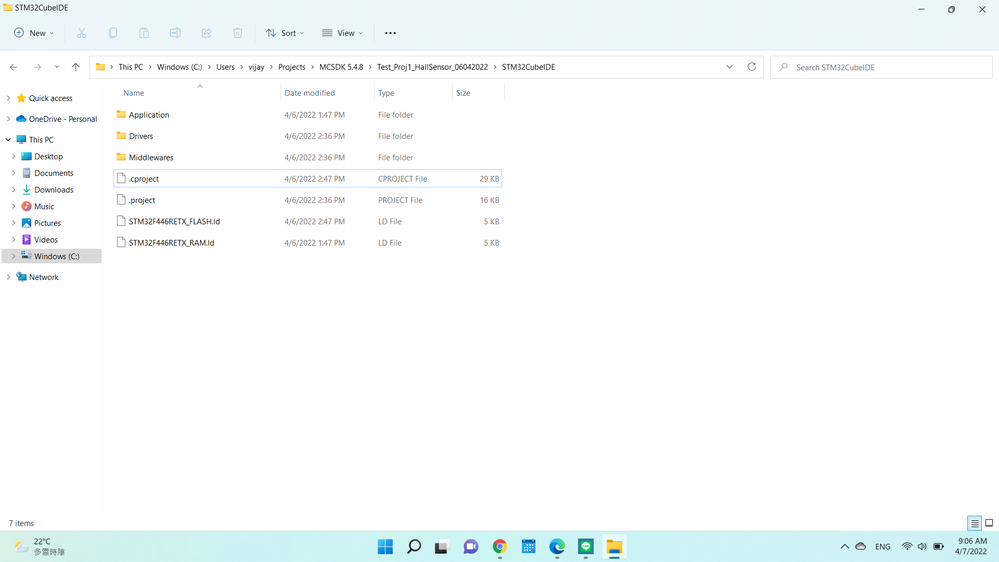Go back with the left arrow

[13, 67]
